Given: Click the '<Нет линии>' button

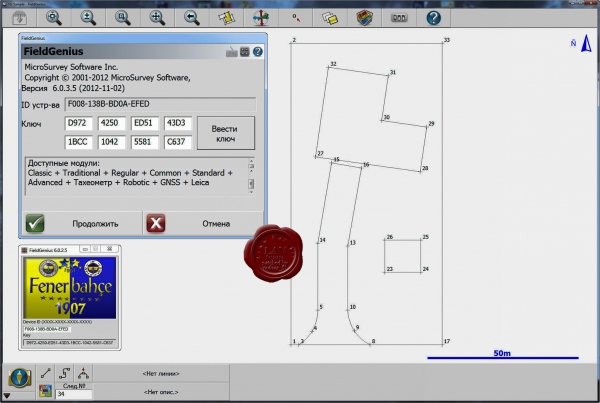Looking at the screenshot, I should 161,373.
